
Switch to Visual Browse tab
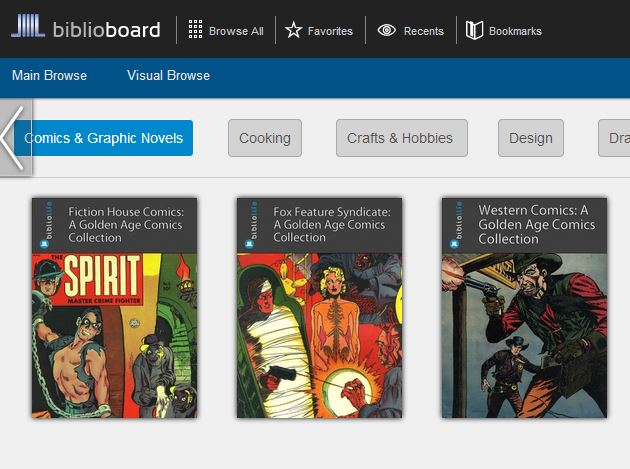(x=168, y=76)
